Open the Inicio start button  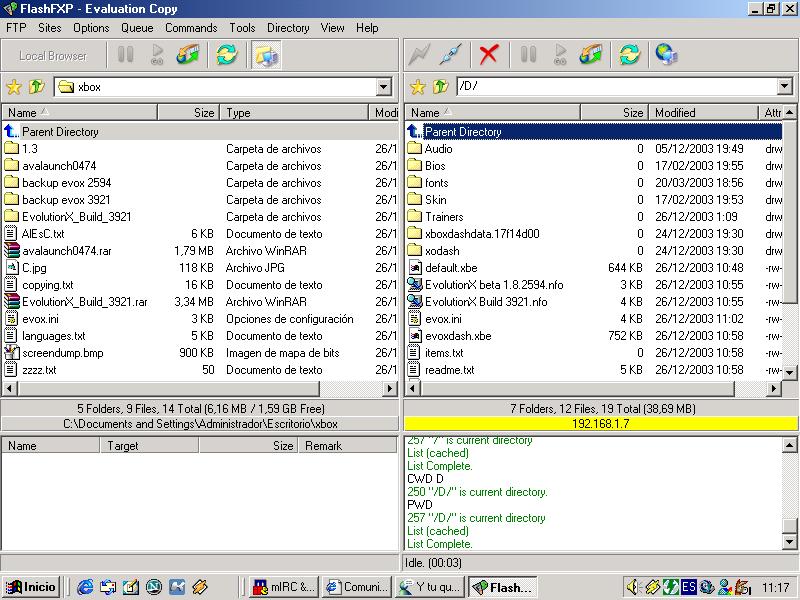[x=31, y=587]
